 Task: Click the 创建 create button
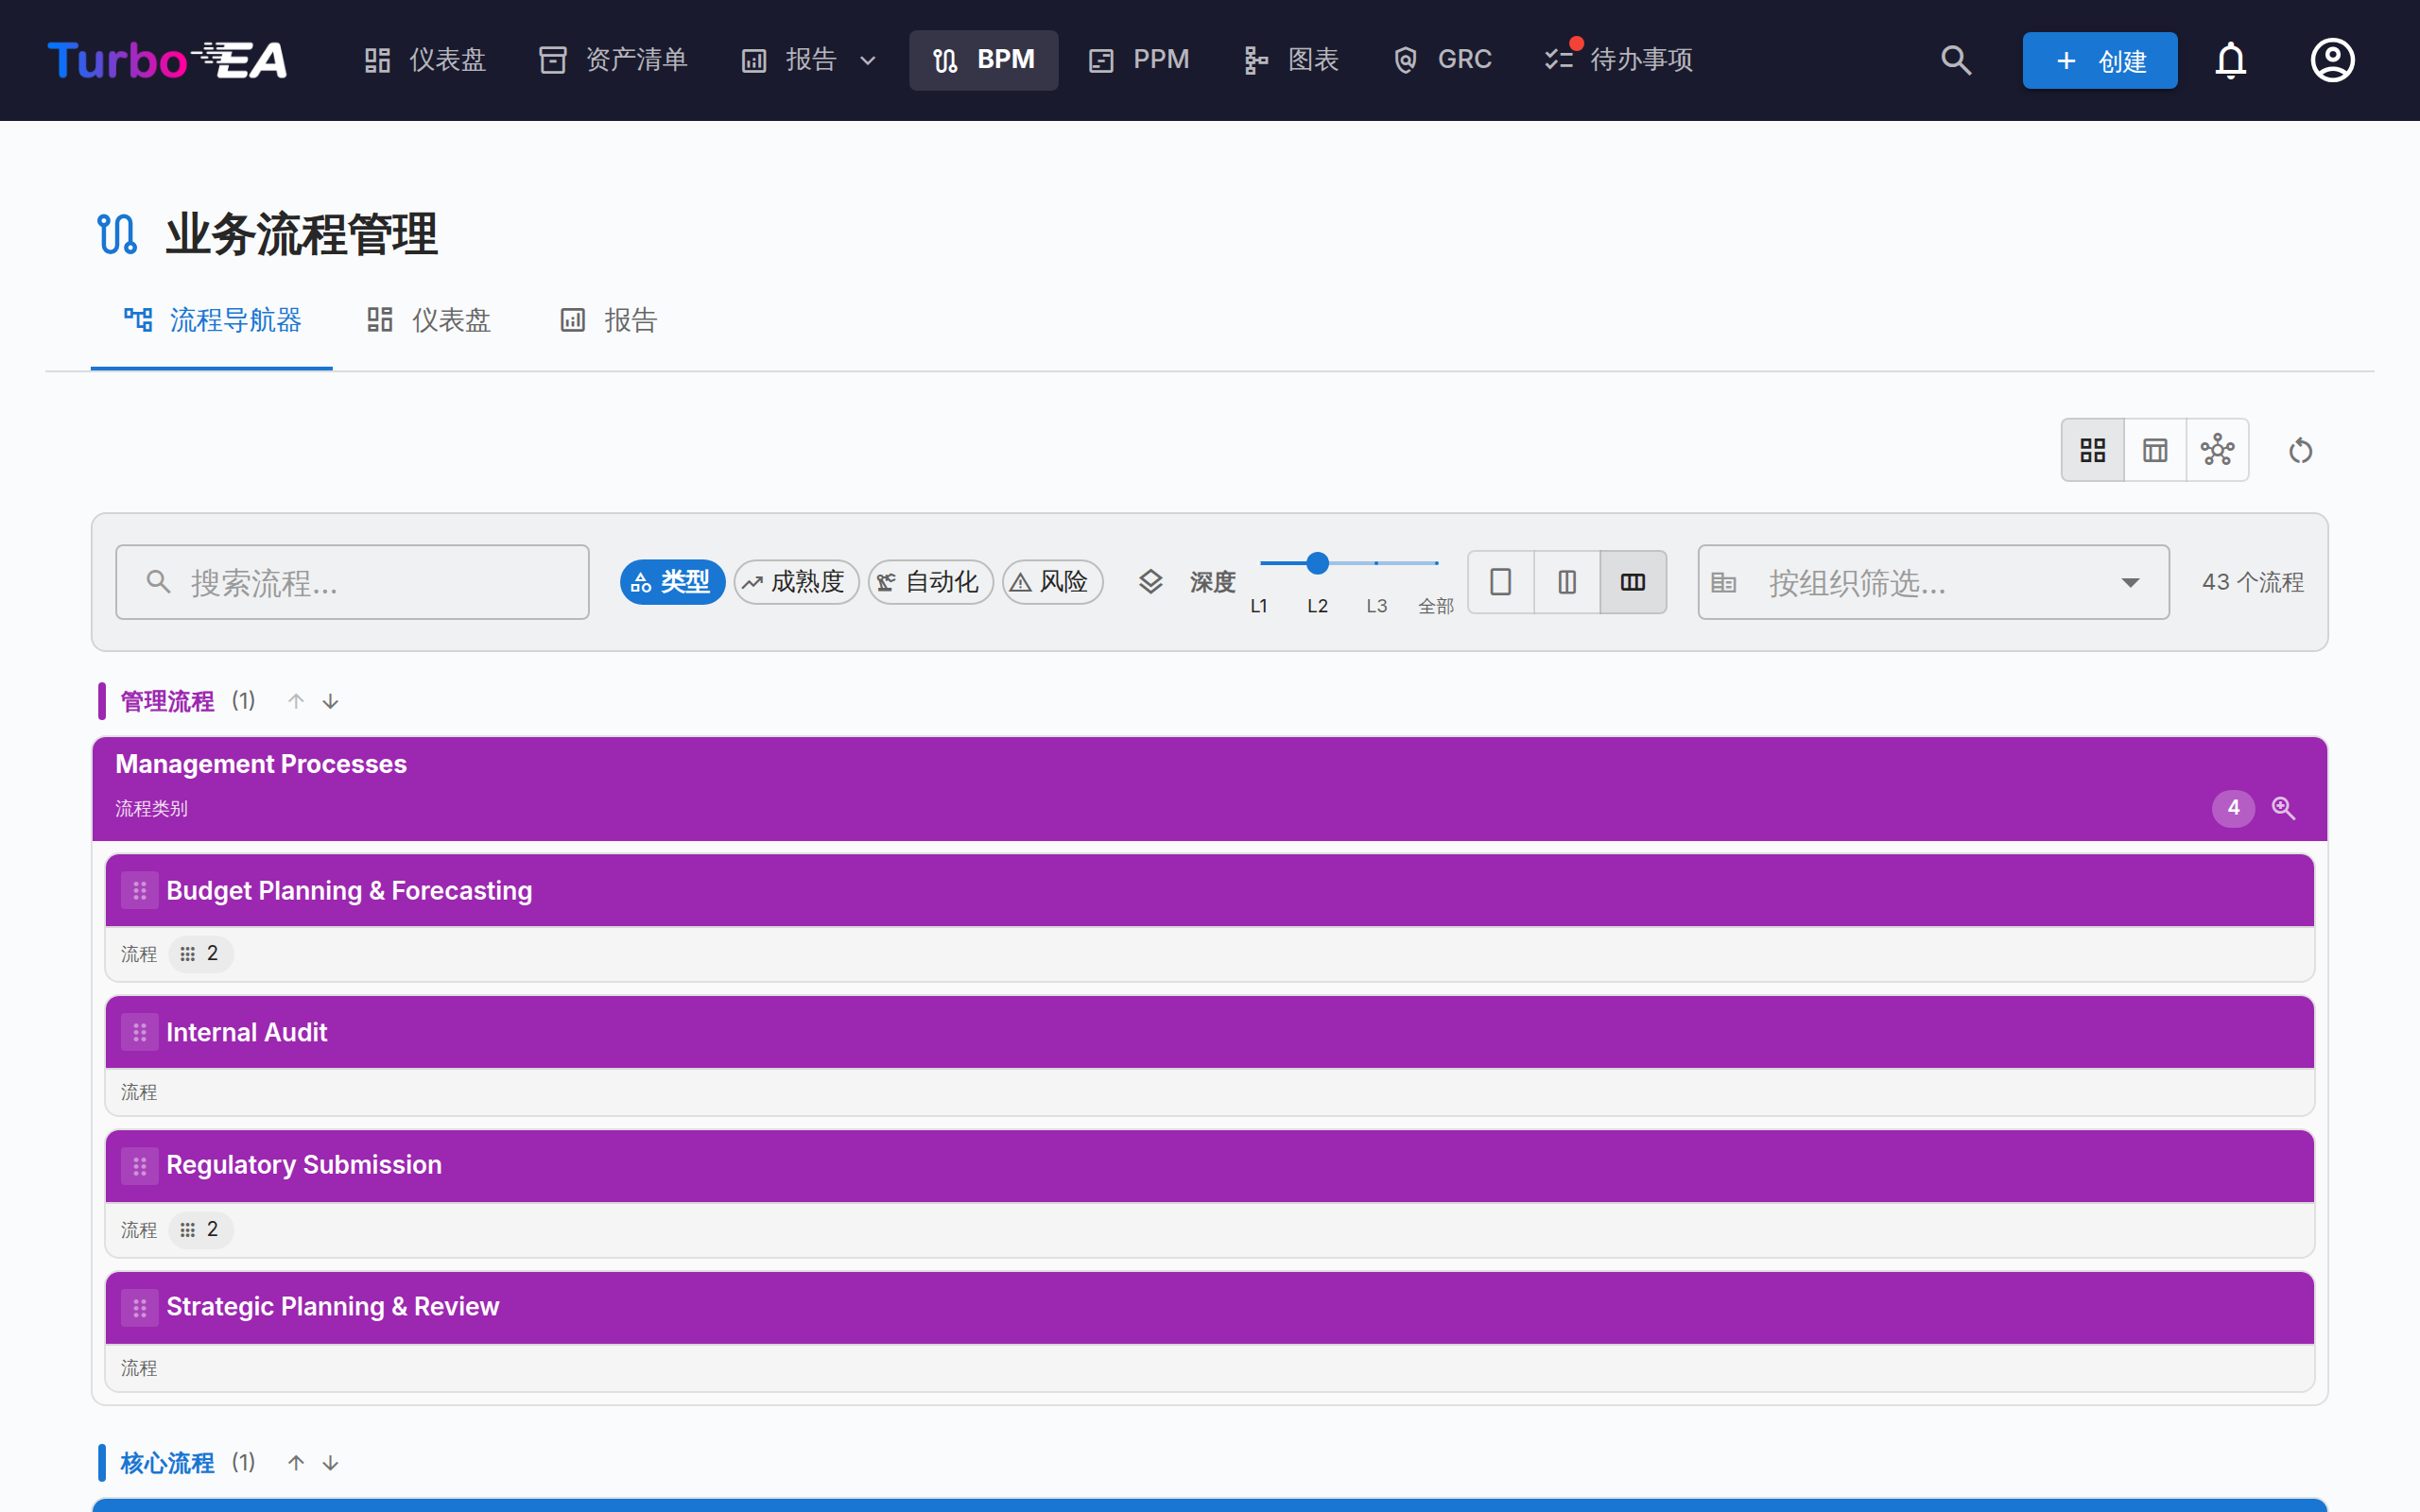pos(2099,60)
